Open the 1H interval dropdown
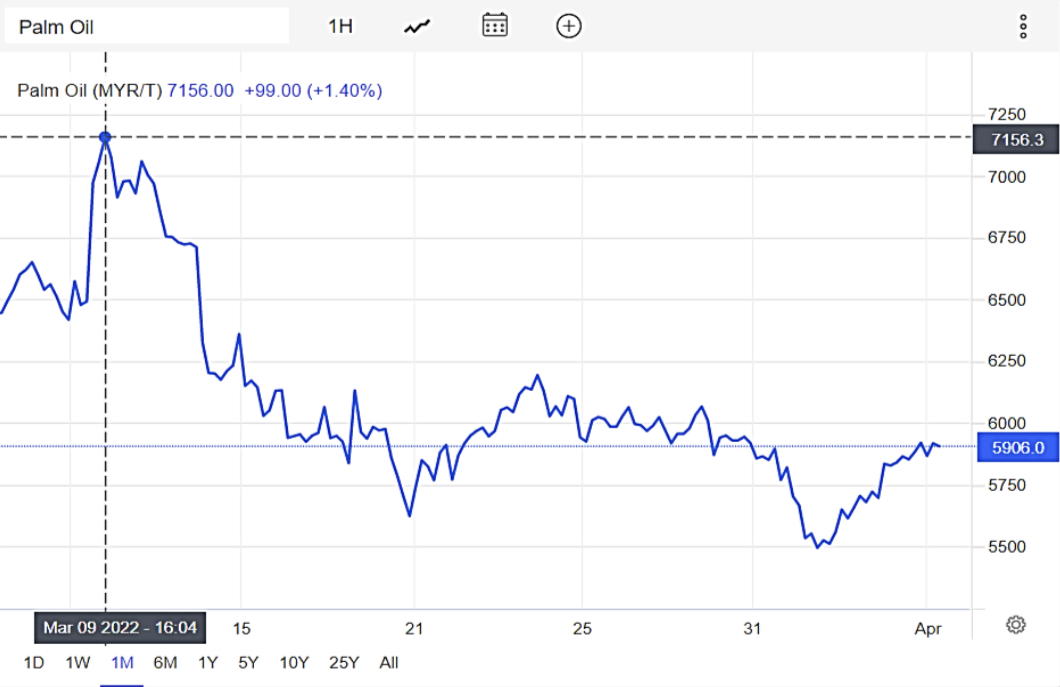Viewport: 1060px width, 687px height. (x=341, y=26)
